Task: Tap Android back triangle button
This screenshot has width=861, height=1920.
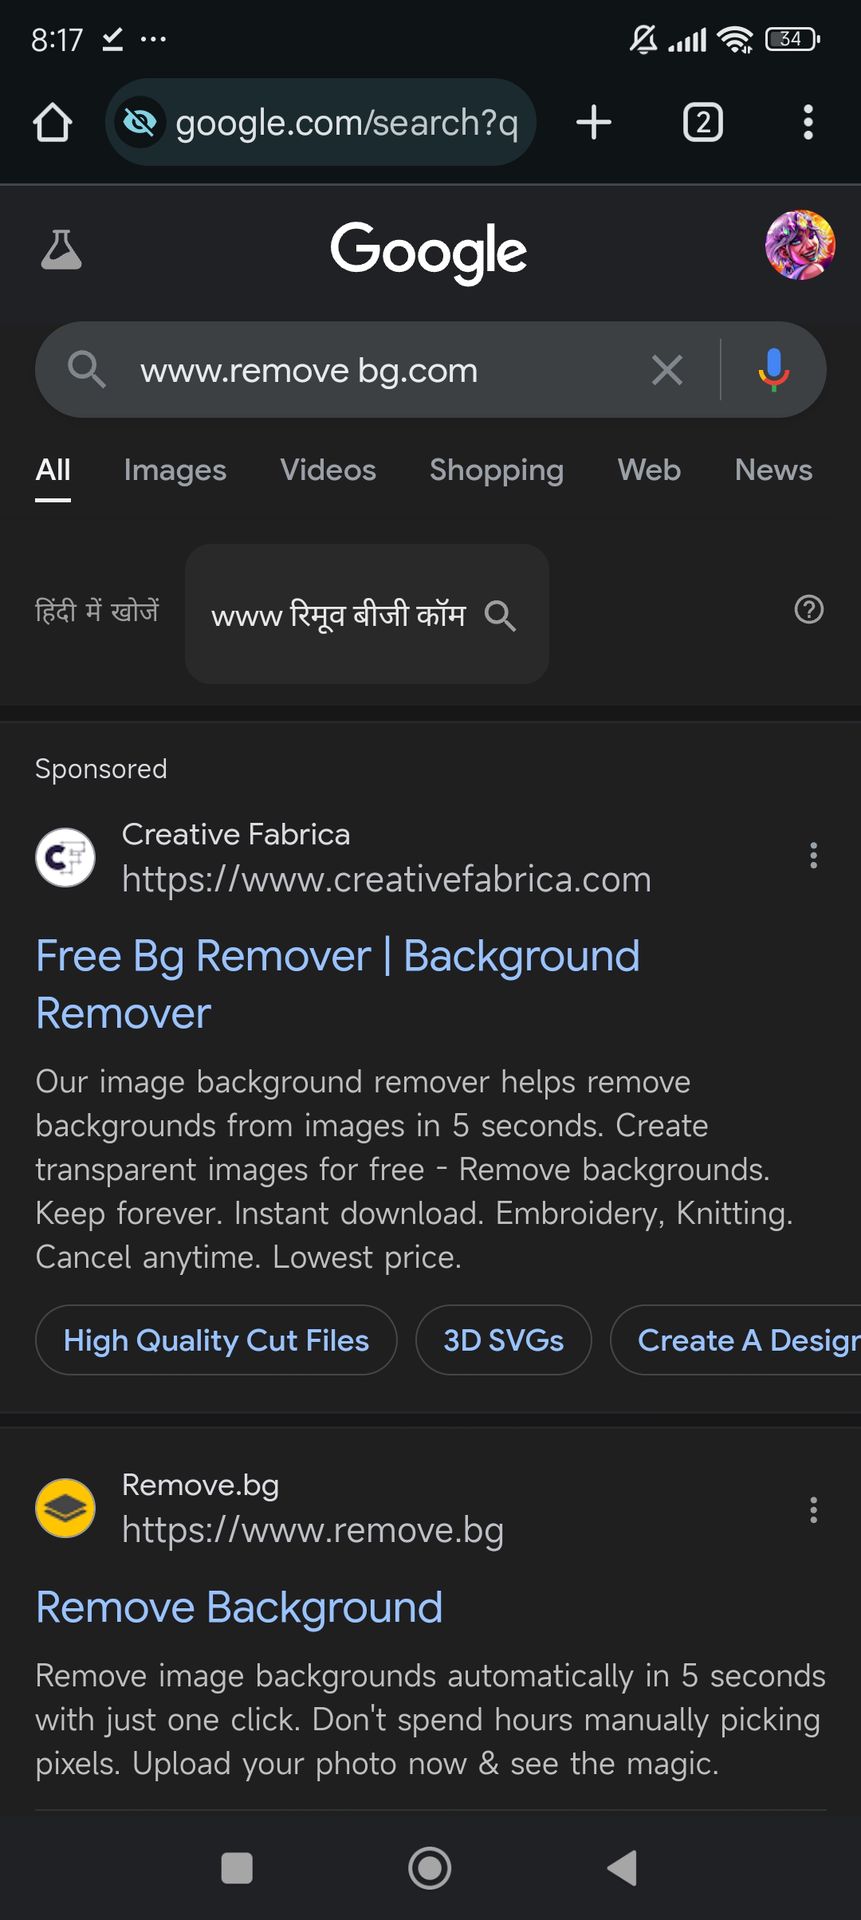Action: pos(622,1868)
